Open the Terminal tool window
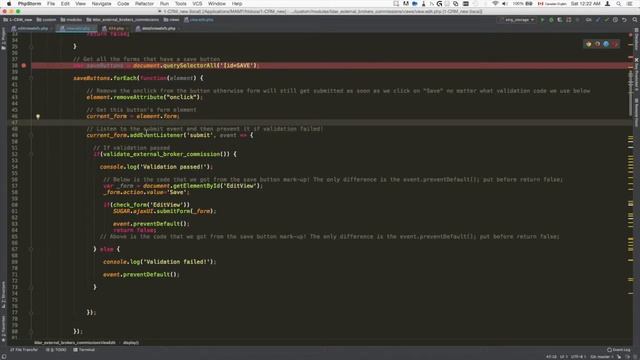 (84, 350)
